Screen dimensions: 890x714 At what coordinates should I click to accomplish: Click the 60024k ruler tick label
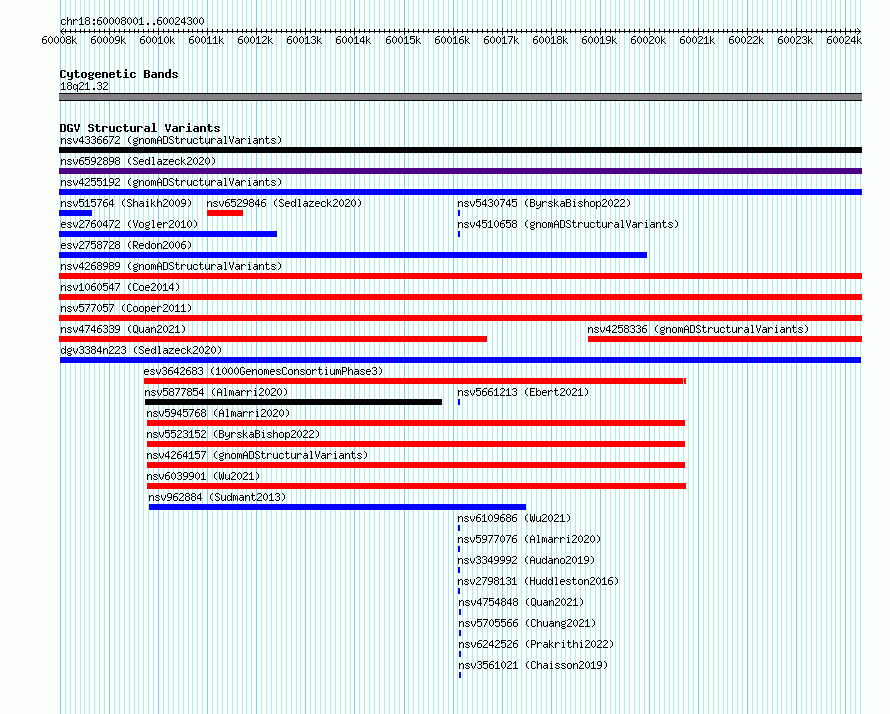844,40
